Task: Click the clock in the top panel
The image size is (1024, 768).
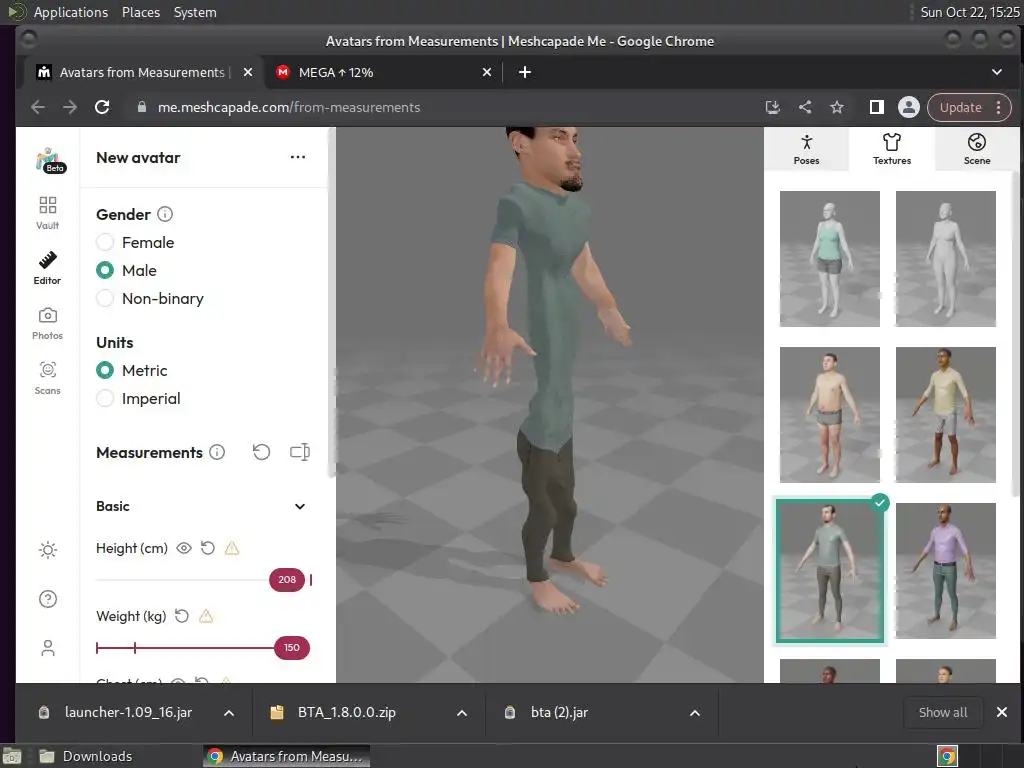Action: (x=970, y=12)
